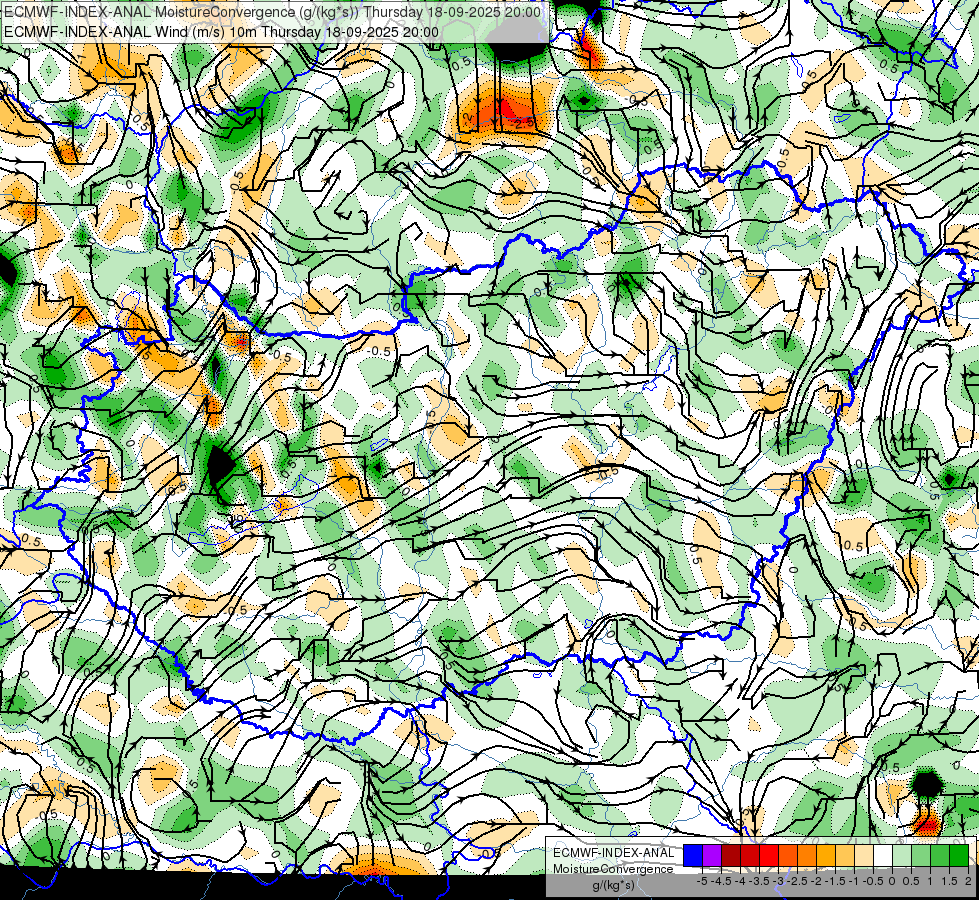Click the '-2.5' value on the legend scale
The image size is (979, 900).
(796, 881)
